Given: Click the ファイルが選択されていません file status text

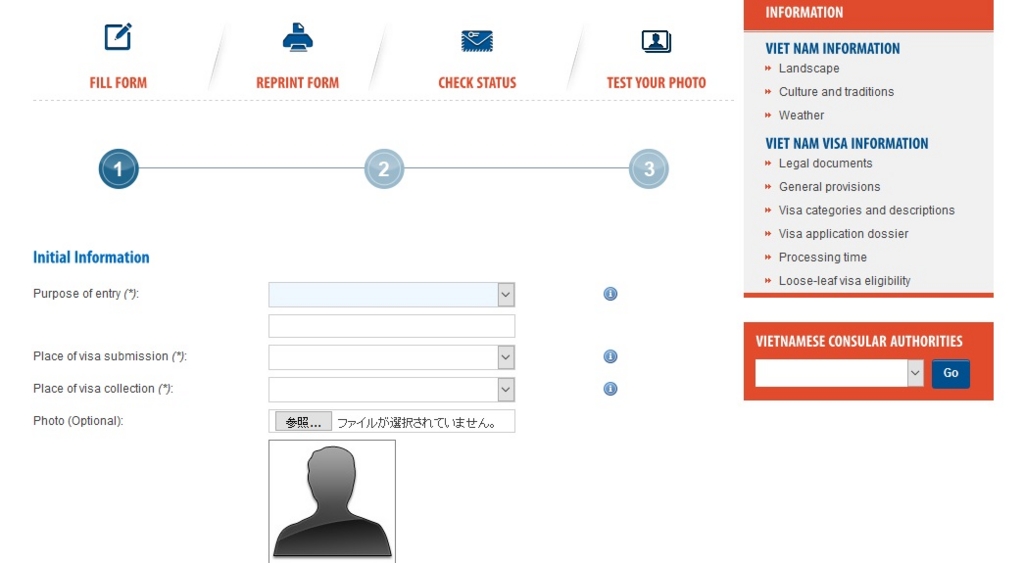Looking at the screenshot, I should click(x=416, y=423).
